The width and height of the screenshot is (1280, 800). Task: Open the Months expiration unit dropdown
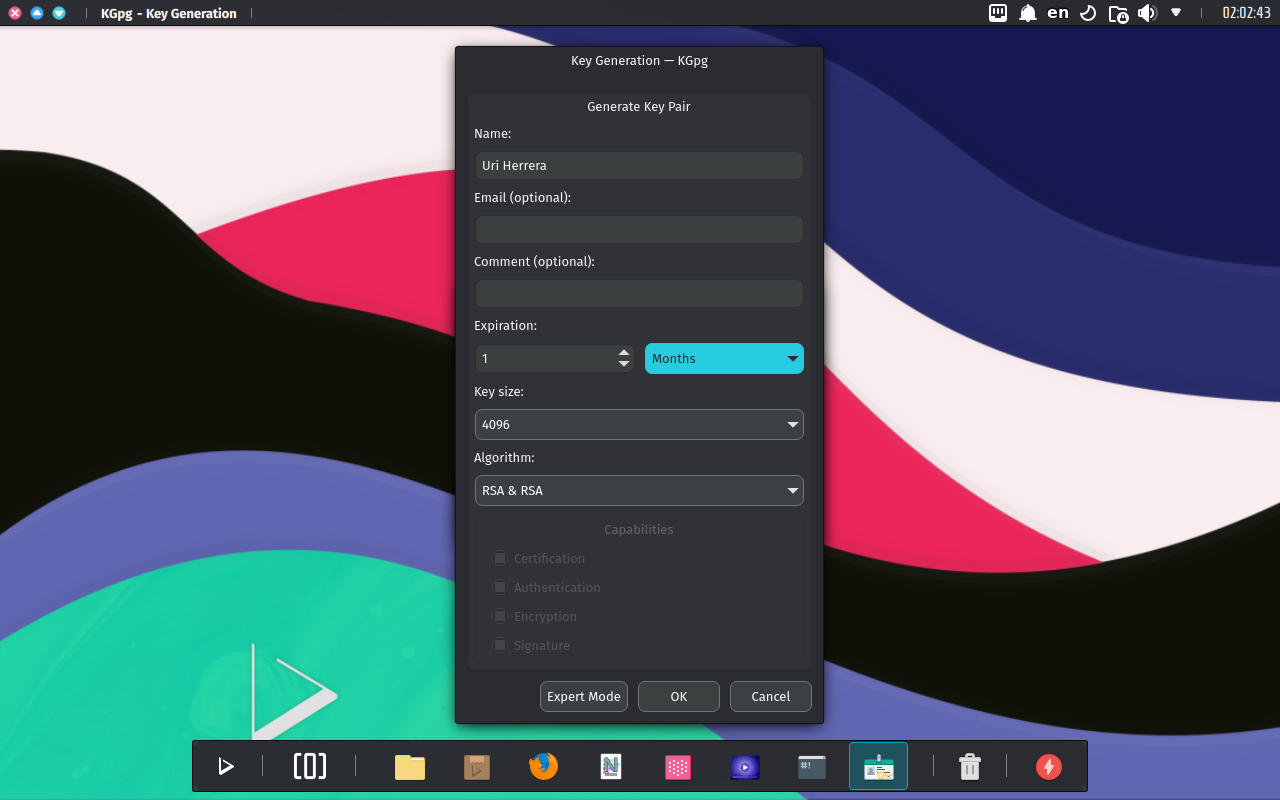tap(724, 358)
